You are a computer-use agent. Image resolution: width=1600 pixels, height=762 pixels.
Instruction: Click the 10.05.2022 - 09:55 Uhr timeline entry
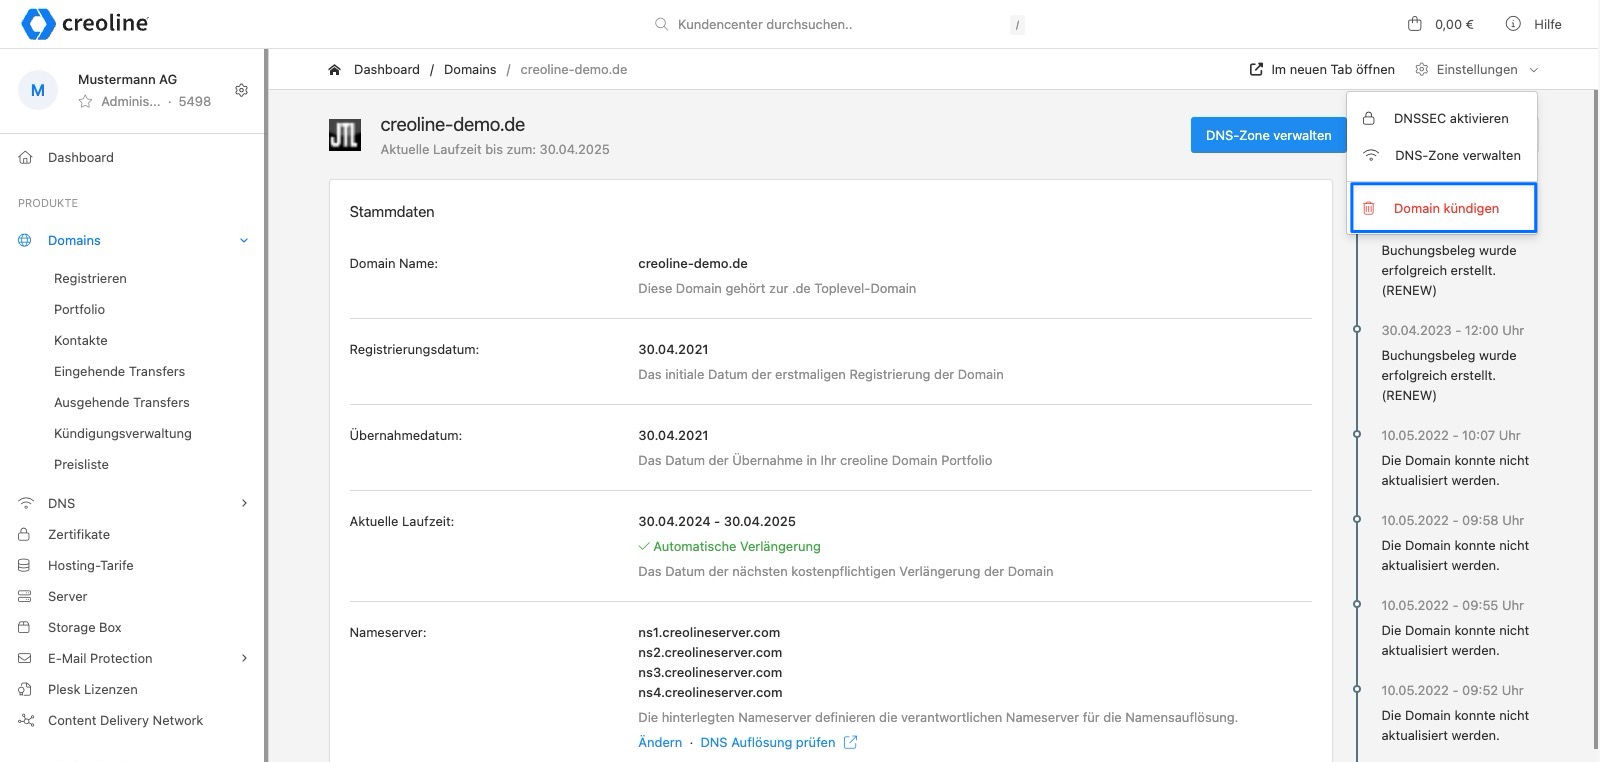pyautogui.click(x=1452, y=605)
